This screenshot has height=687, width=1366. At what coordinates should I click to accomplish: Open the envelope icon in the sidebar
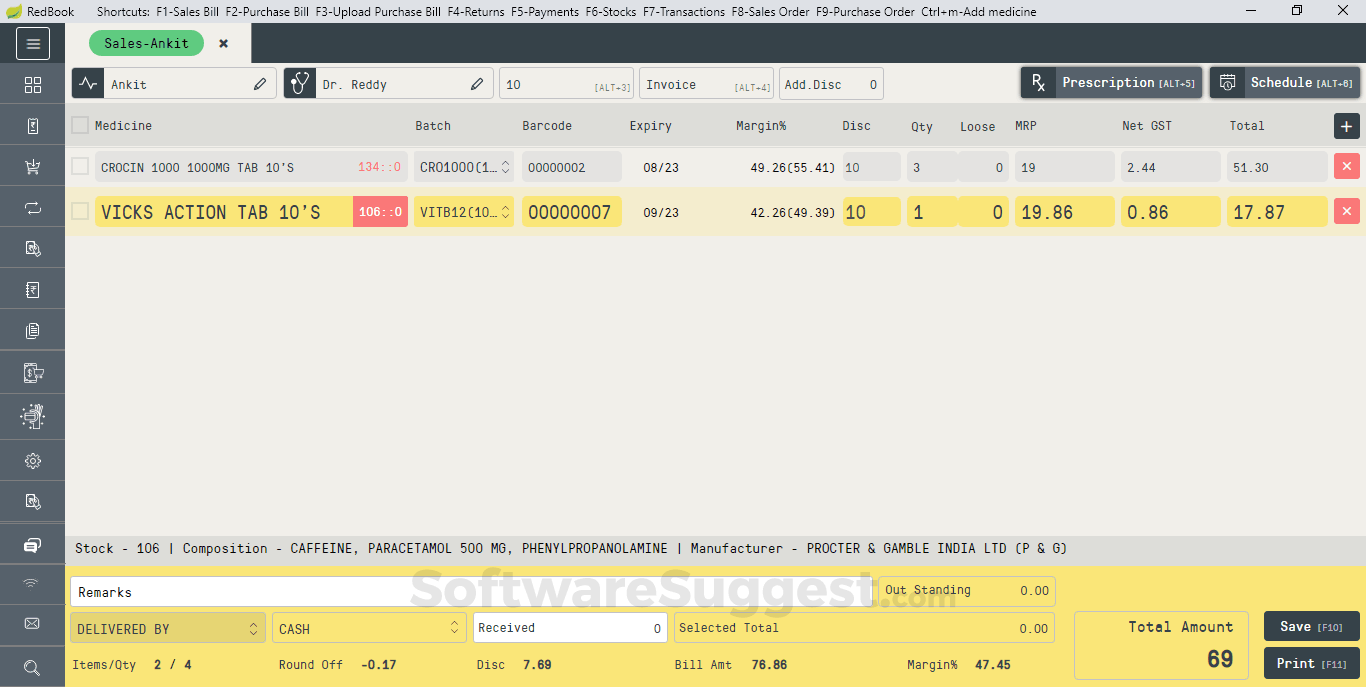[32, 623]
